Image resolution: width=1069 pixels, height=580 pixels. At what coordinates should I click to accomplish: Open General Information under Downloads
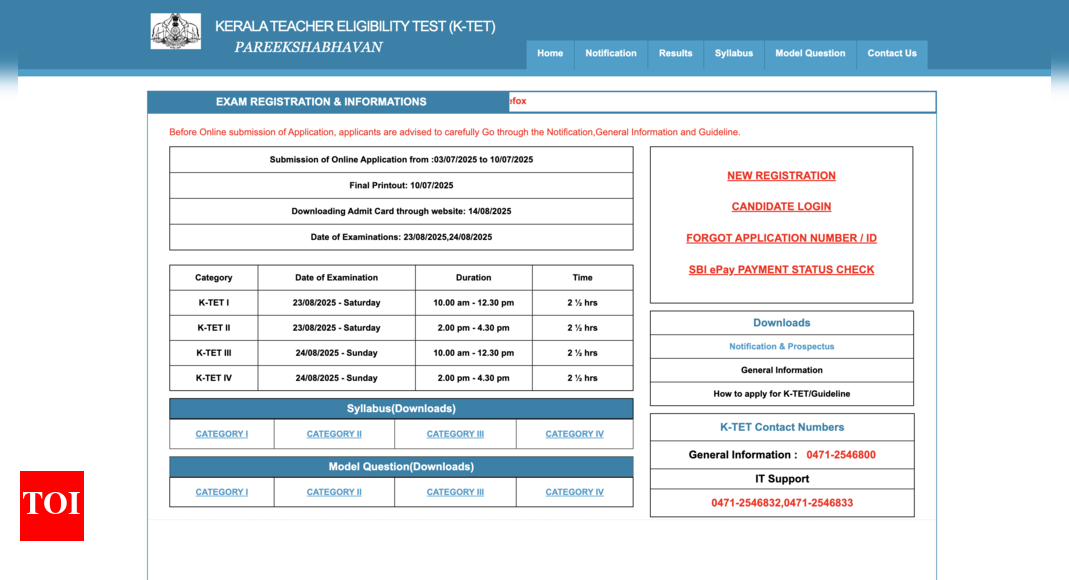781,370
